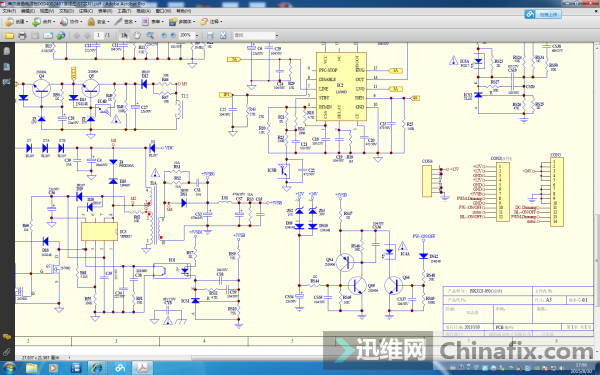
Task: Click the marquee zoom magnifier tool
Action: (x=150, y=35)
